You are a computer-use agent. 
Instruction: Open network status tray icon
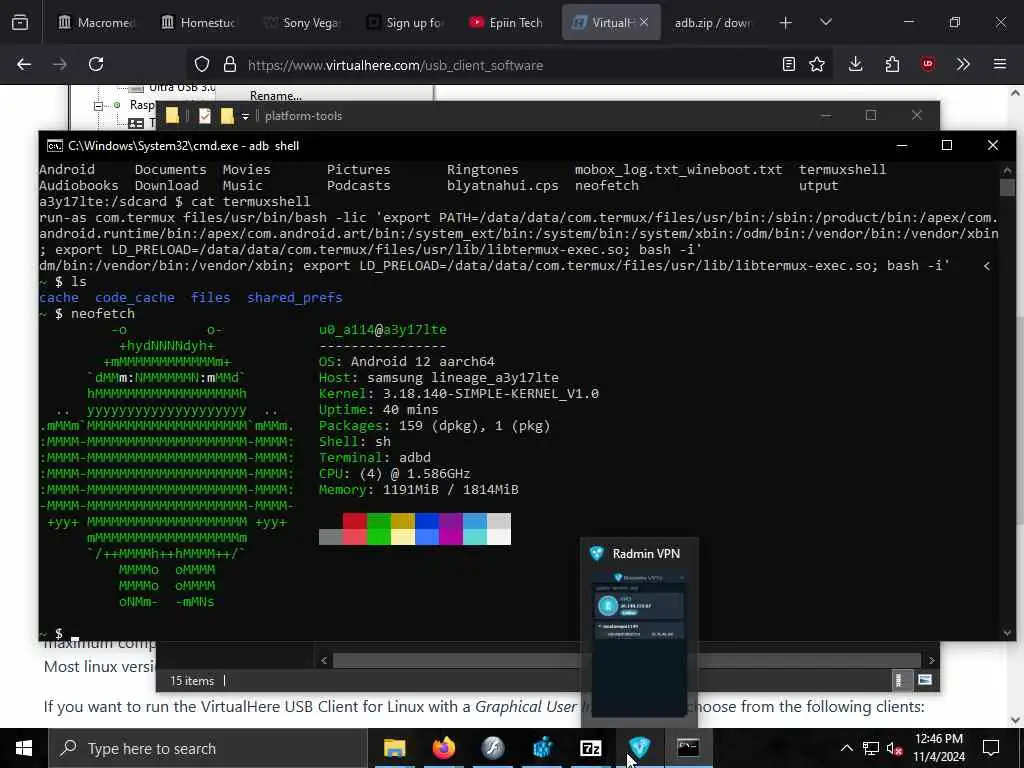click(871, 748)
